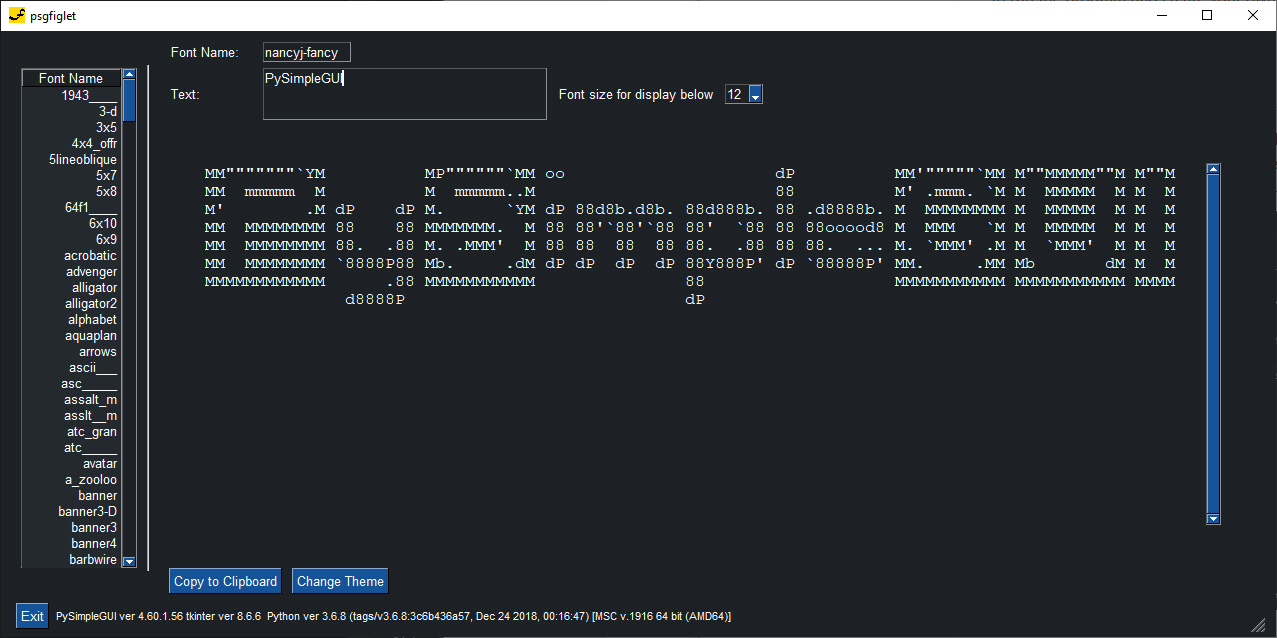Click font list scrollbar up arrow
This screenshot has width=1277, height=638.
tap(129, 75)
